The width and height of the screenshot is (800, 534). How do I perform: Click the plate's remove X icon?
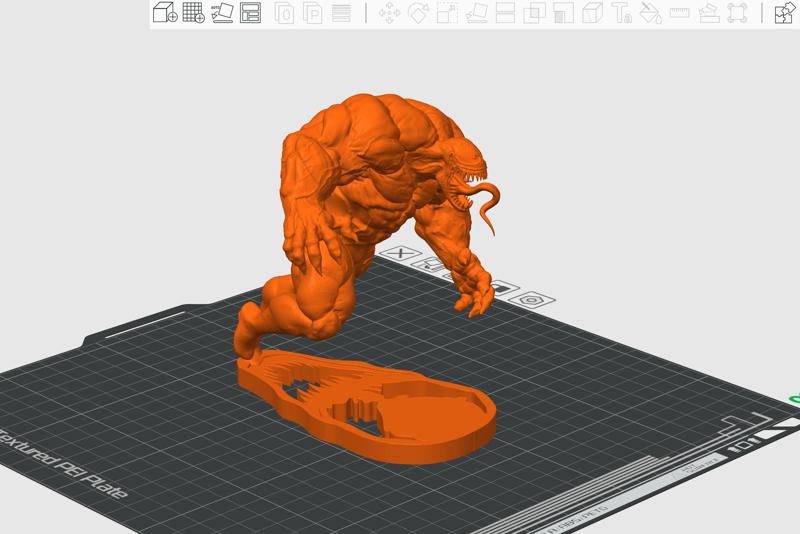point(401,253)
